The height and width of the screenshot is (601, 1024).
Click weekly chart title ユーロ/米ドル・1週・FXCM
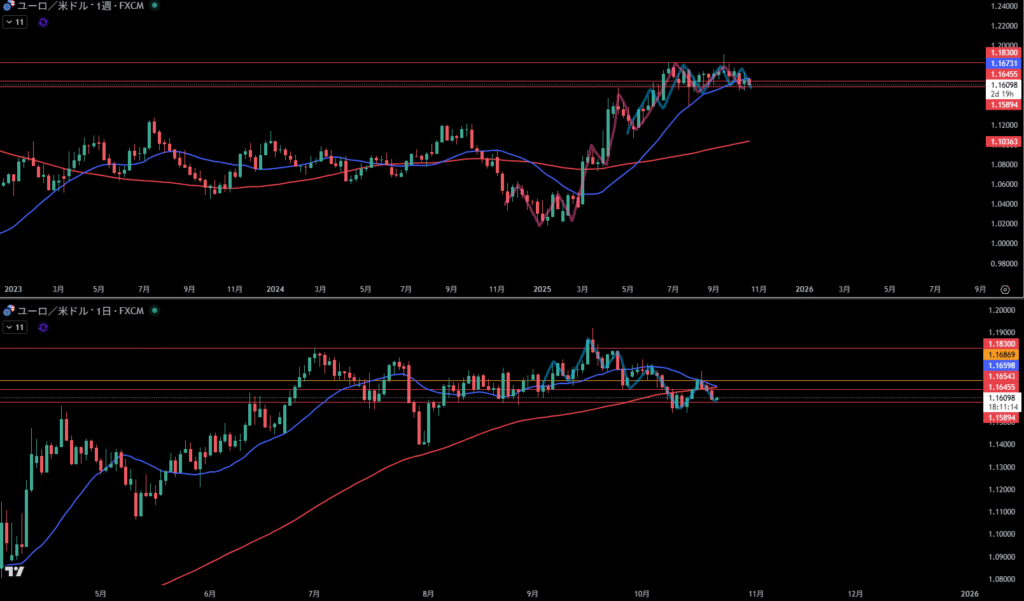80,6
